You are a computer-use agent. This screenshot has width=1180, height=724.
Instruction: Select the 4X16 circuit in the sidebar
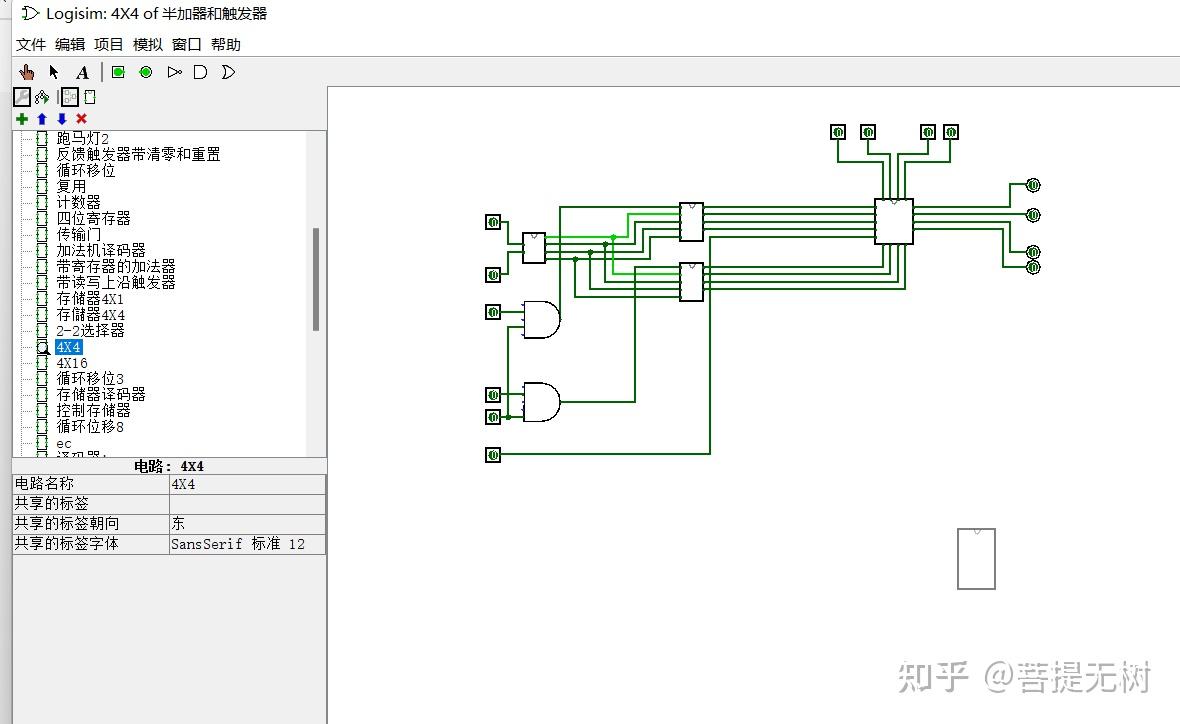click(x=68, y=362)
